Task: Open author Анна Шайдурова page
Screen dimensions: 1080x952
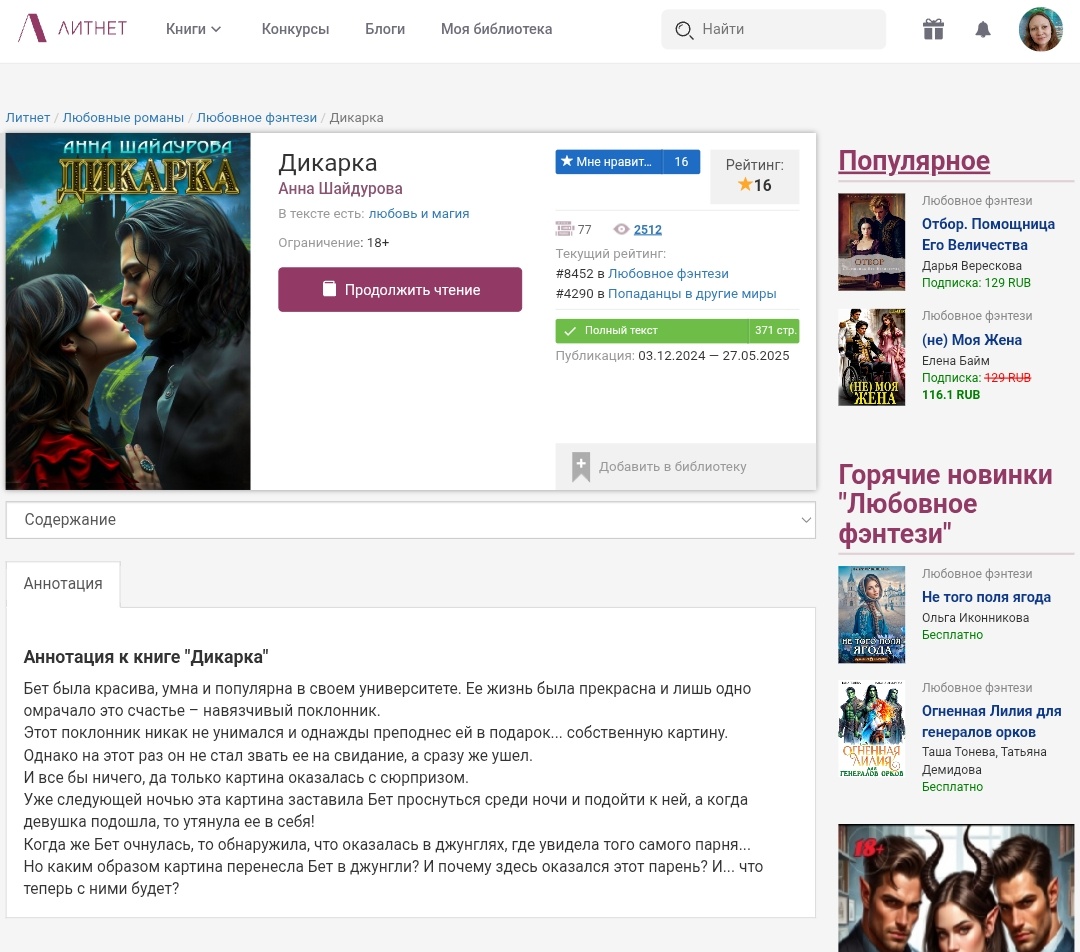Action: pyautogui.click(x=340, y=189)
